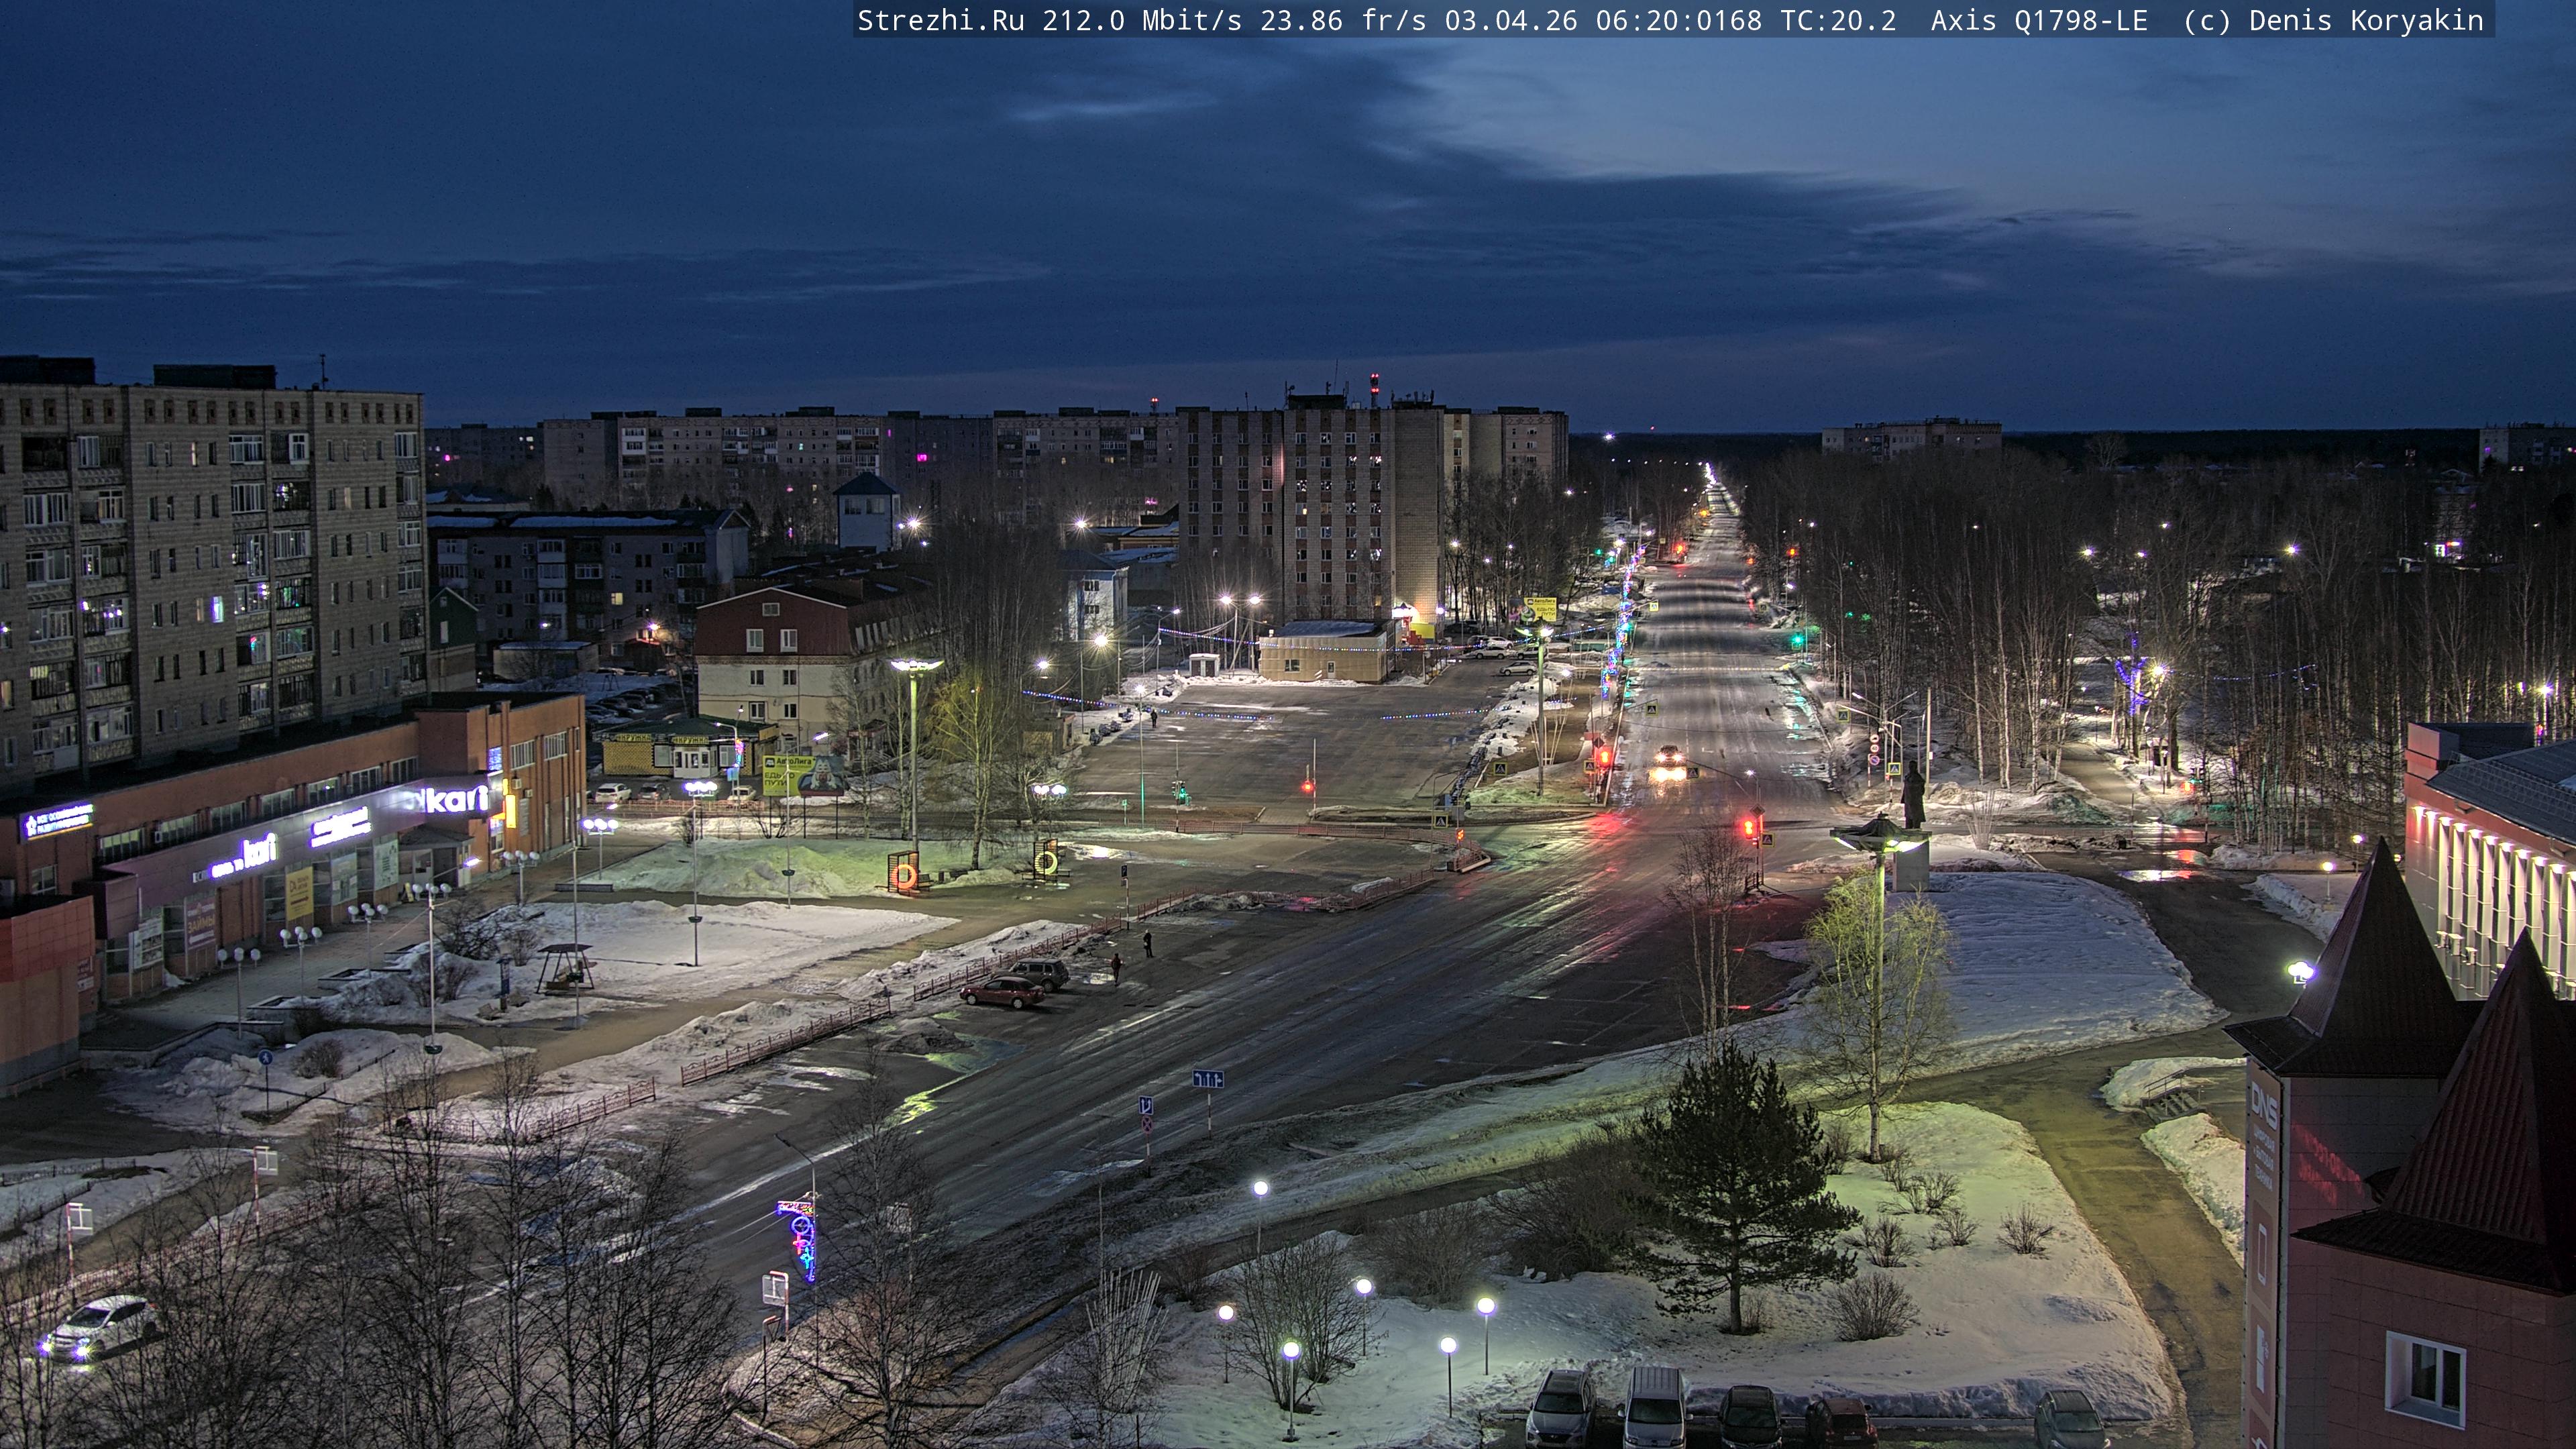
Task: Click the blue lane direction road sign
Action: pyautogui.click(x=1207, y=1079)
